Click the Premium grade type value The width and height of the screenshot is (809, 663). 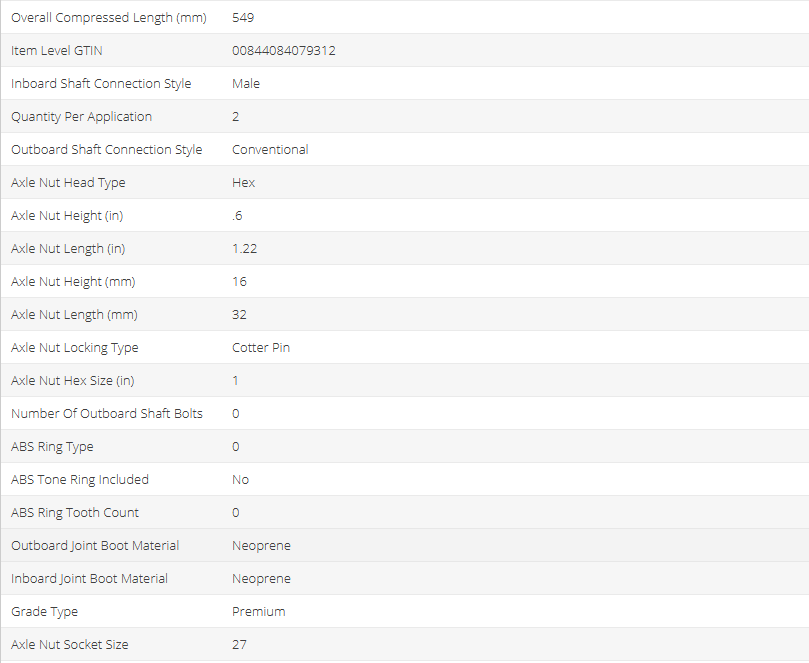[x=258, y=612]
